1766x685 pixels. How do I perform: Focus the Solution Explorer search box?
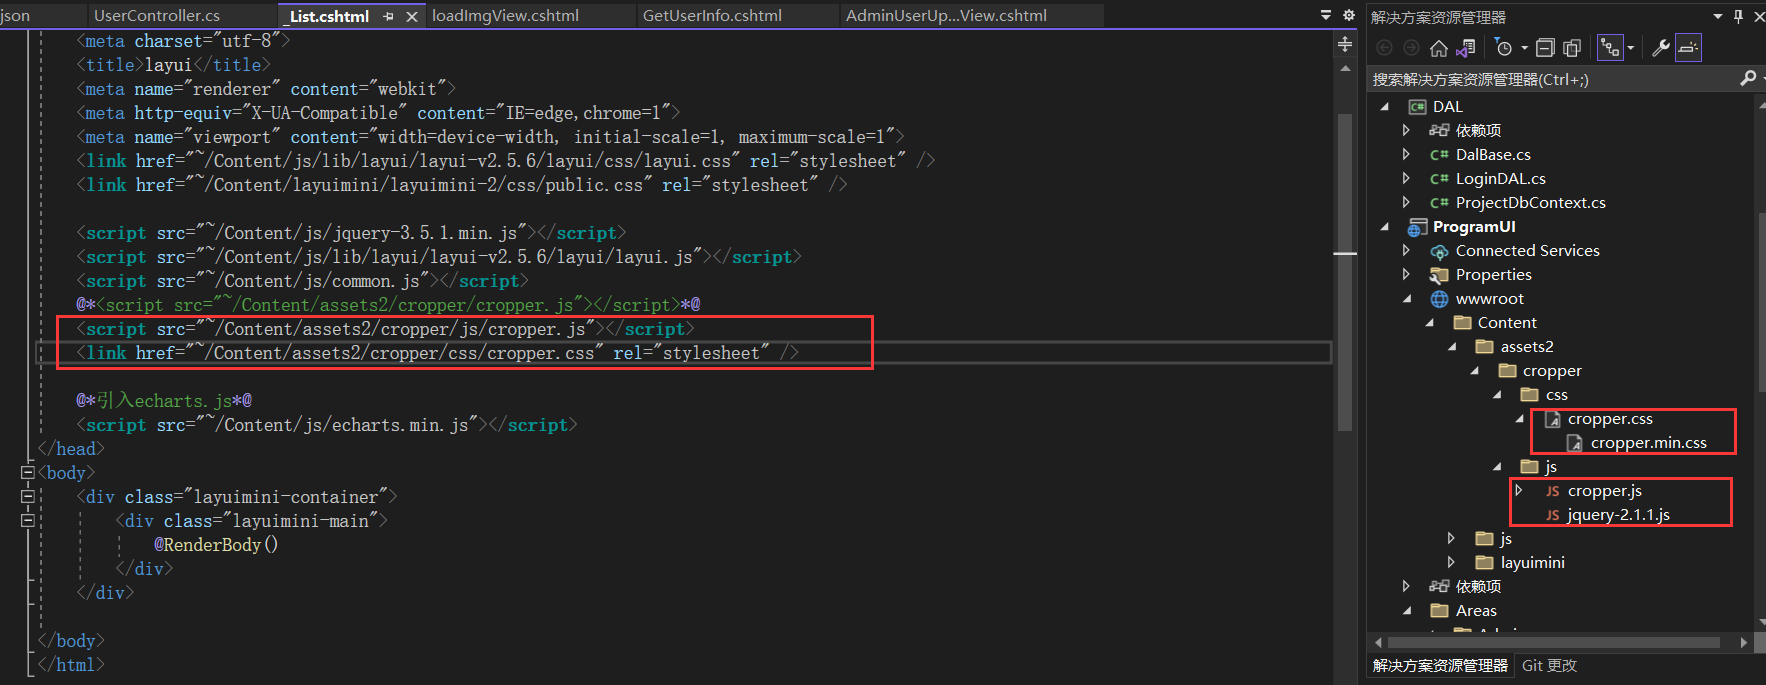click(x=1552, y=79)
